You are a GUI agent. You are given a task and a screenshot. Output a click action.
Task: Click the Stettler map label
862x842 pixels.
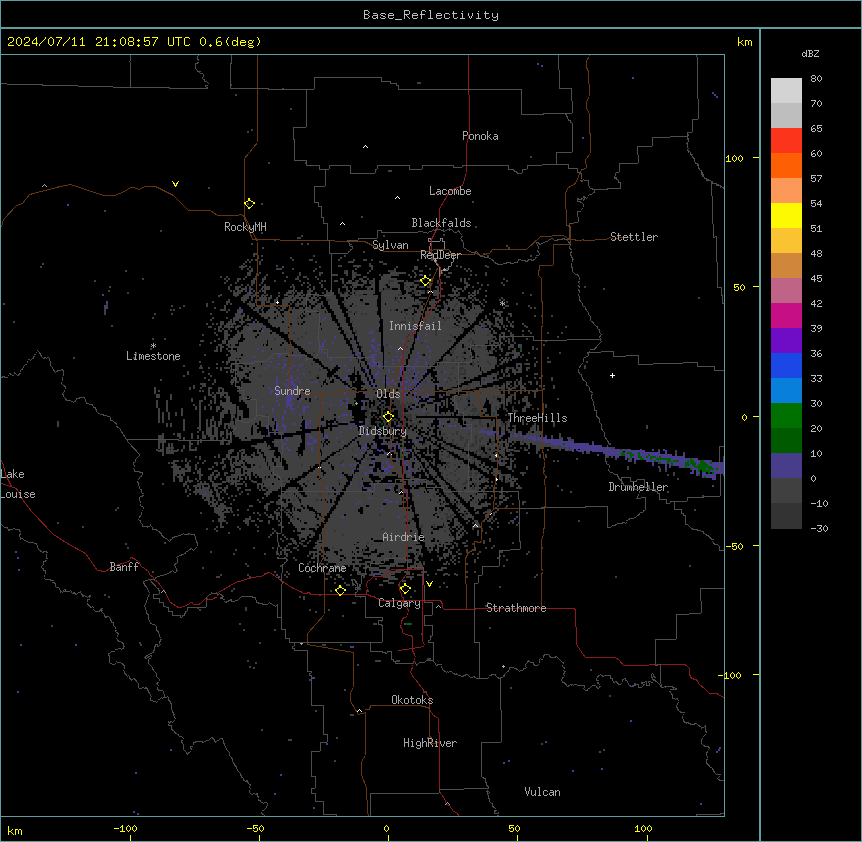634,237
